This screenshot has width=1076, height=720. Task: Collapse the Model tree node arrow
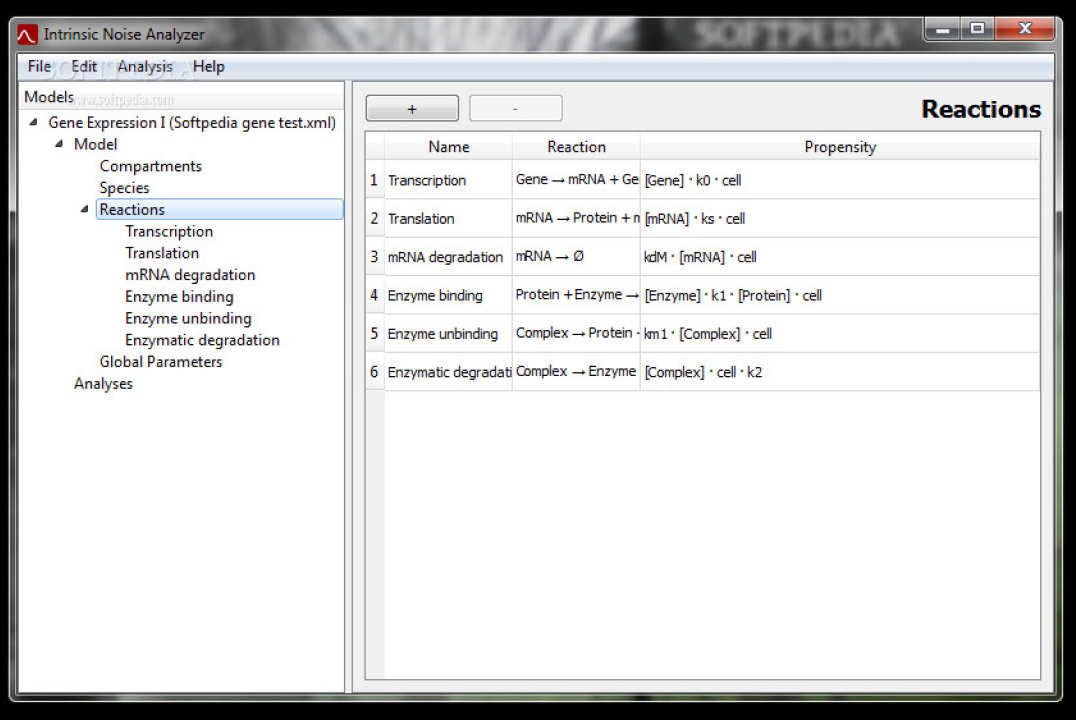click(x=60, y=145)
